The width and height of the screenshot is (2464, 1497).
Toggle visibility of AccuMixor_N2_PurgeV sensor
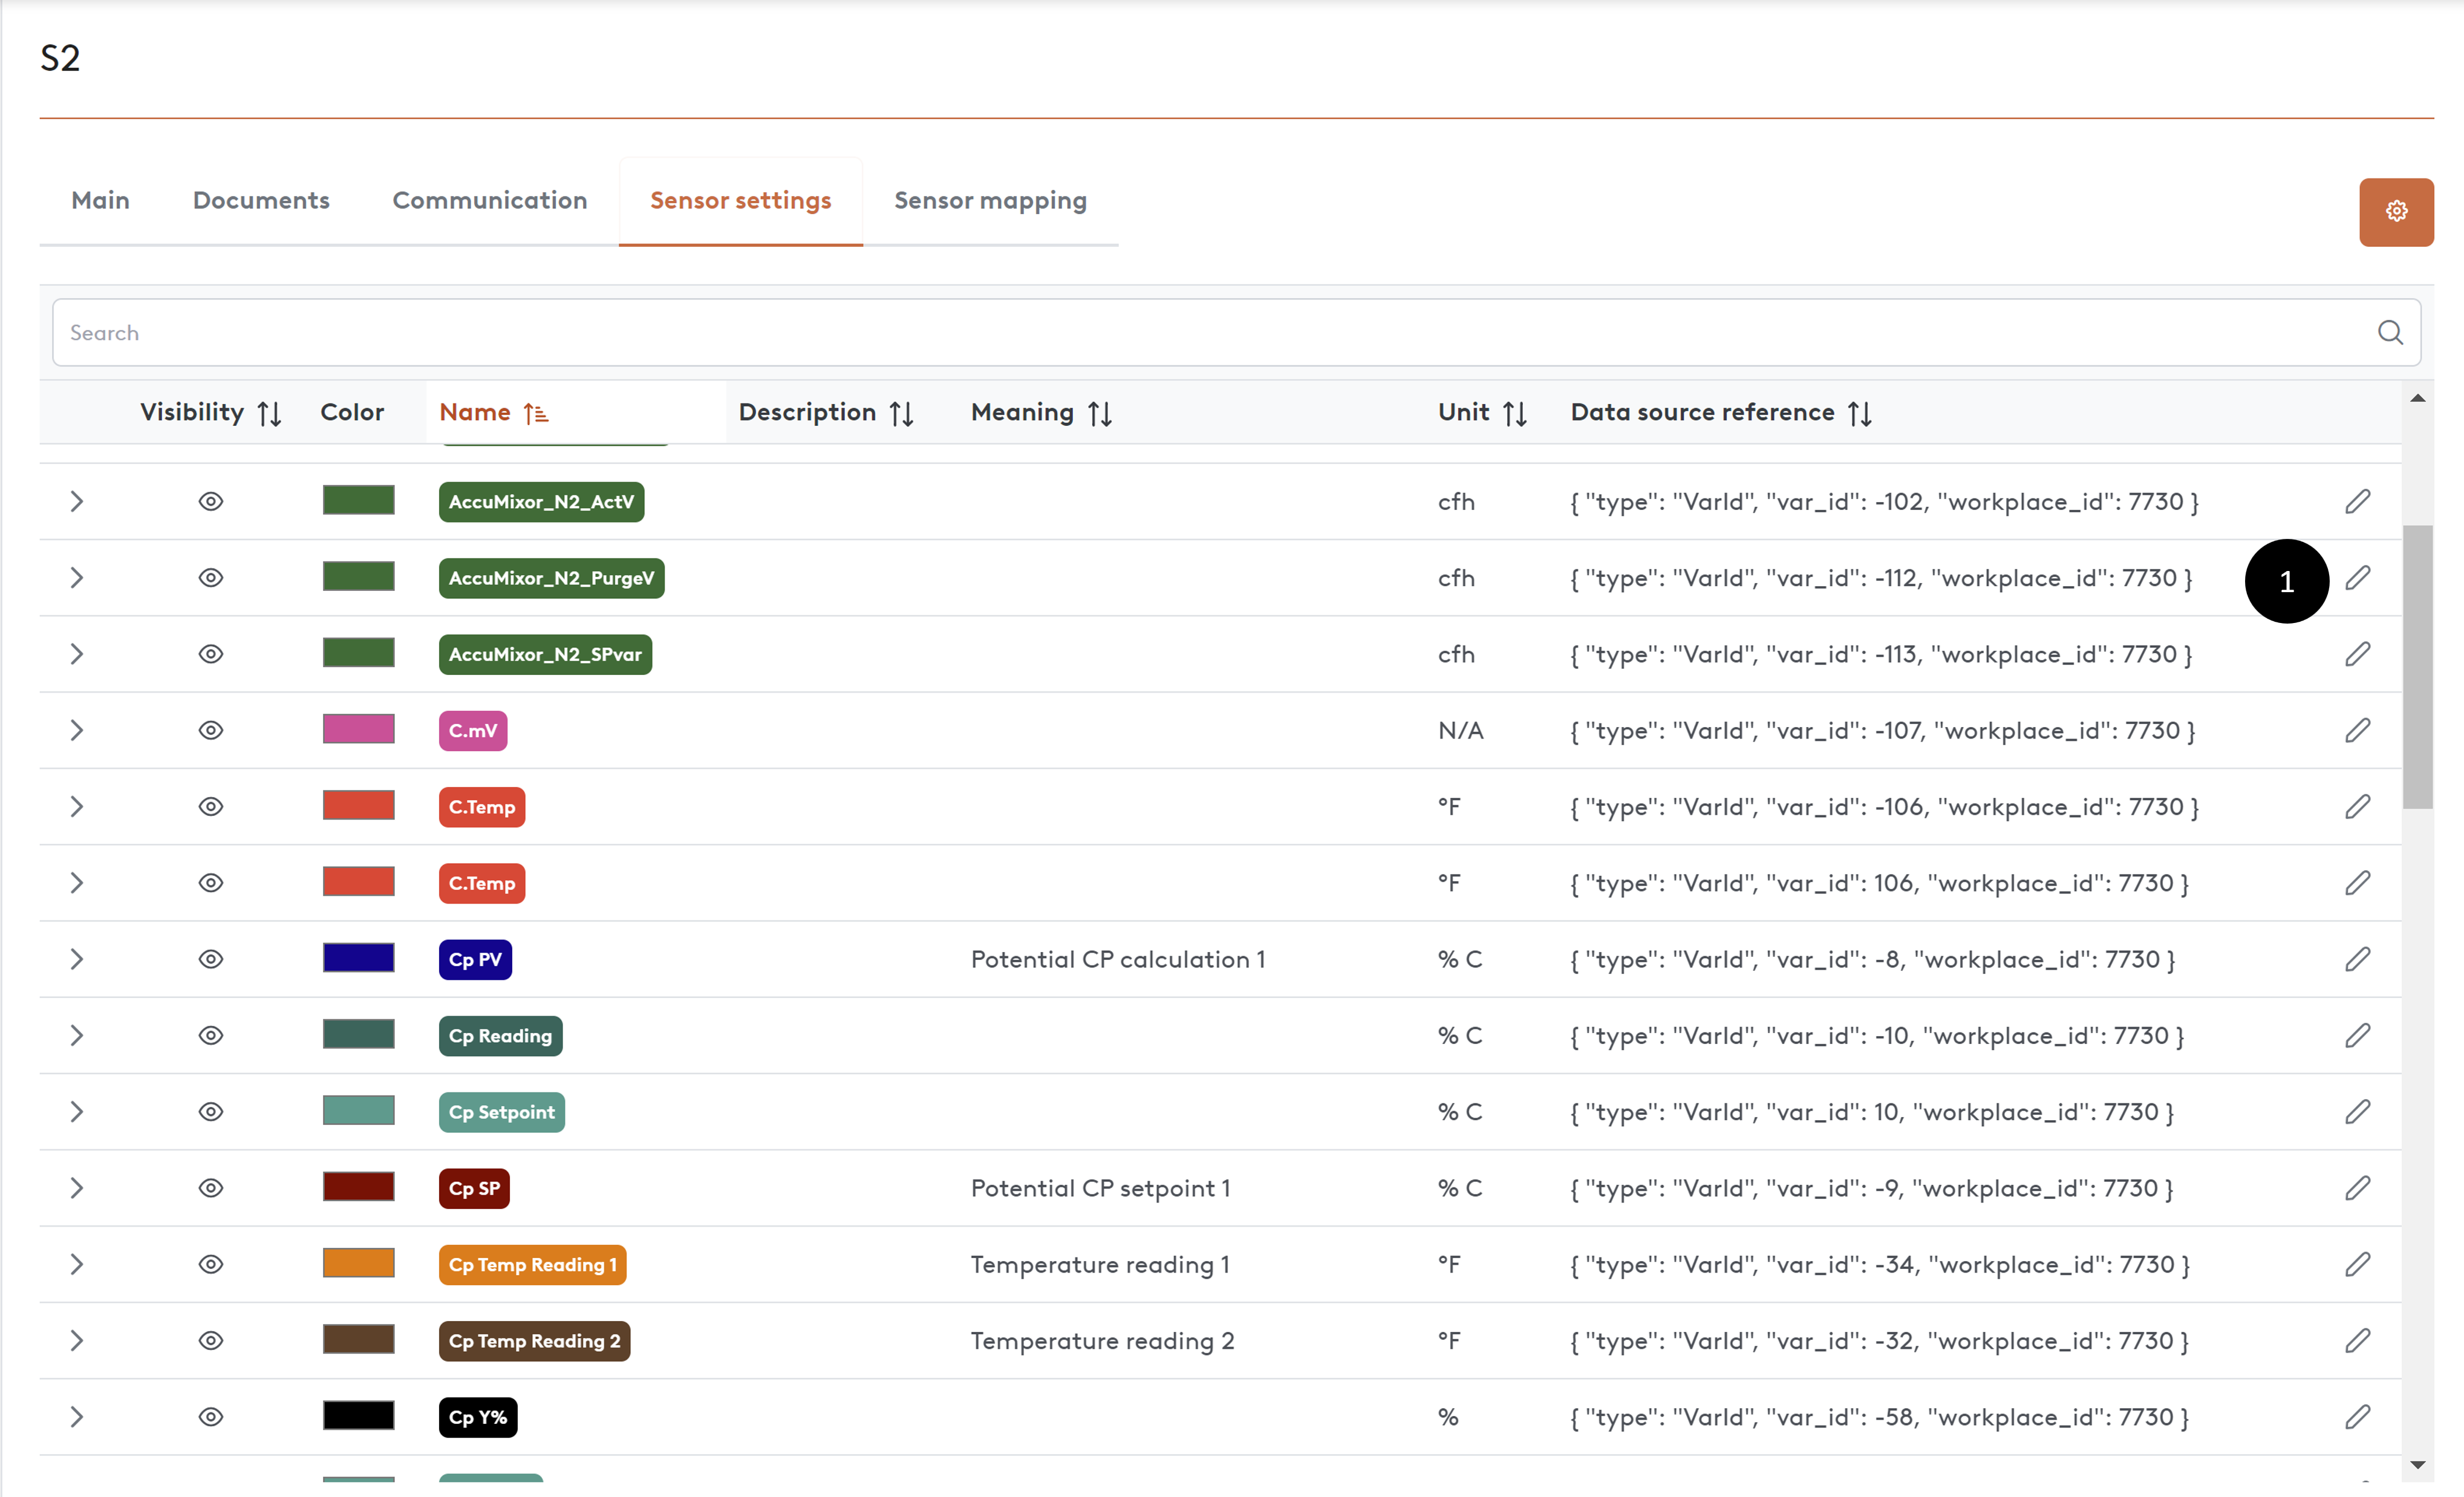210,578
